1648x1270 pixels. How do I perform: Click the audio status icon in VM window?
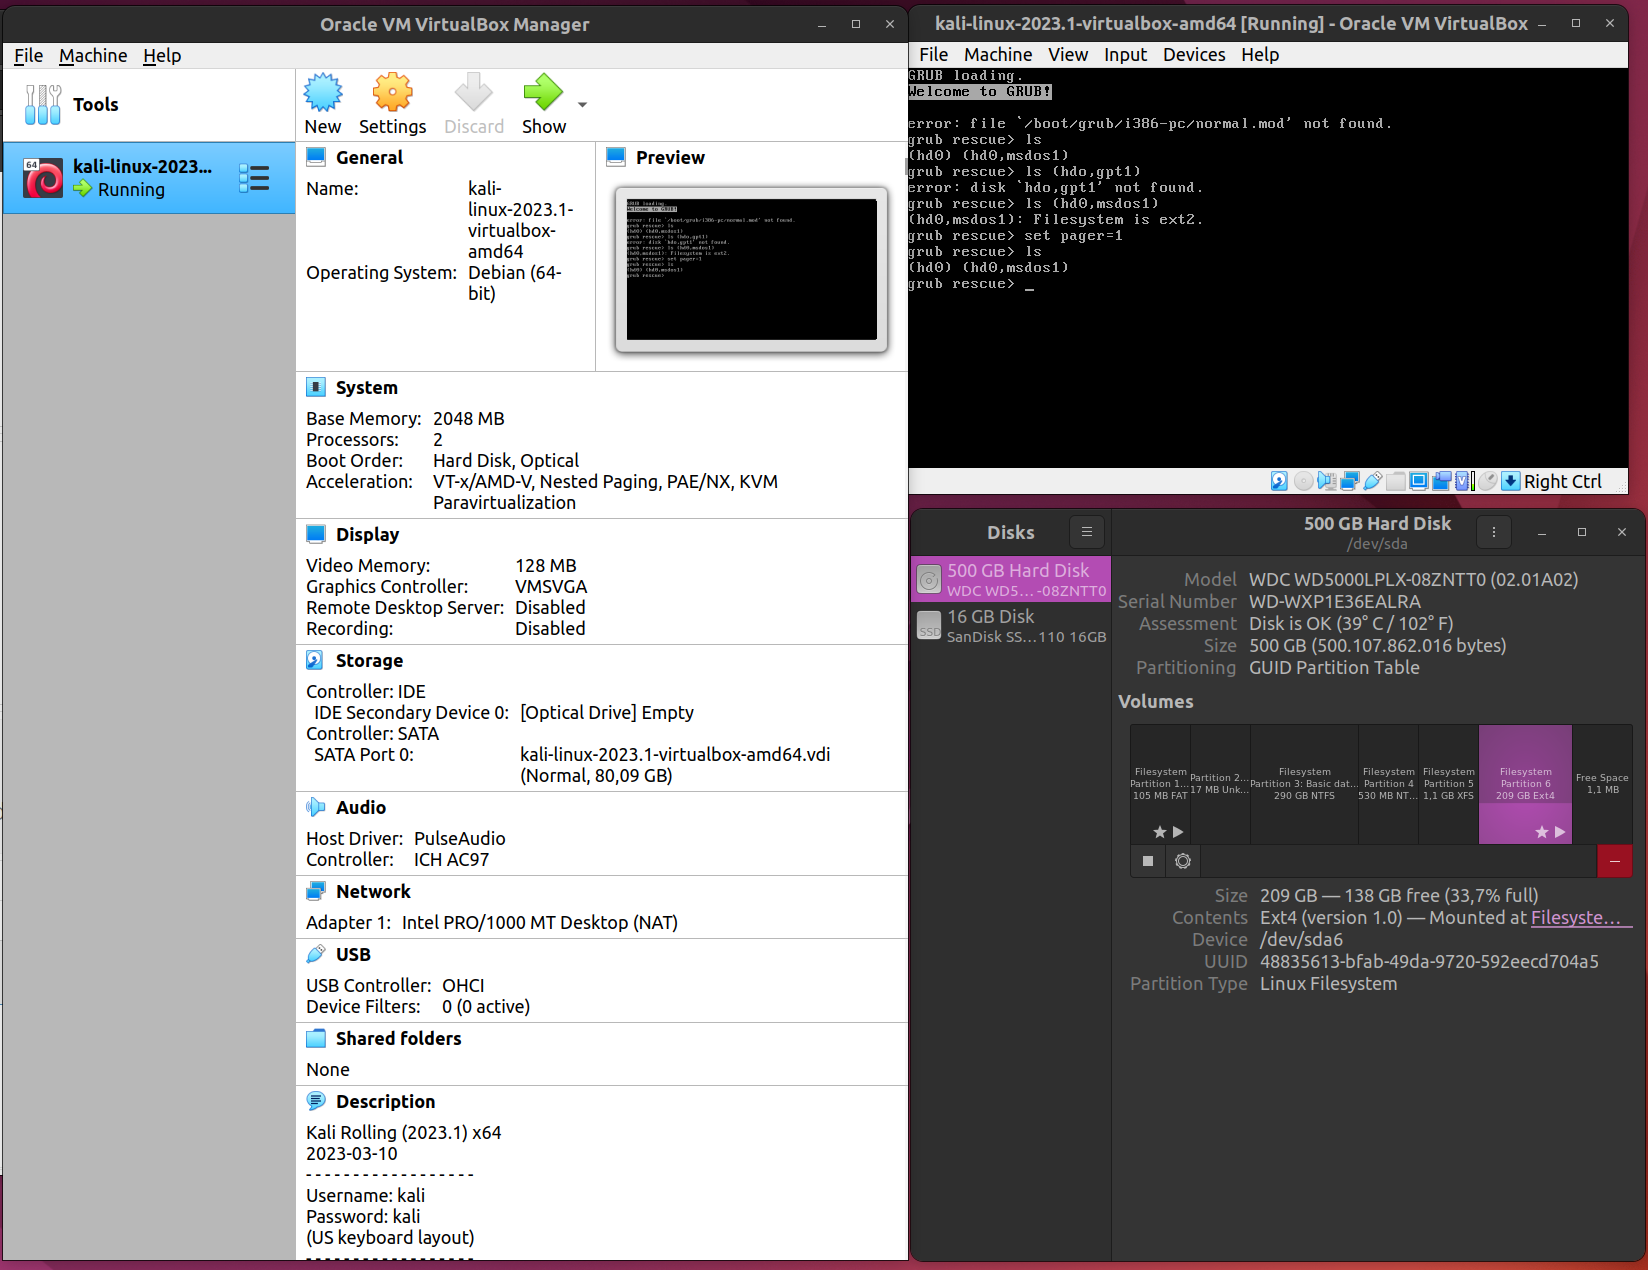click(1327, 482)
